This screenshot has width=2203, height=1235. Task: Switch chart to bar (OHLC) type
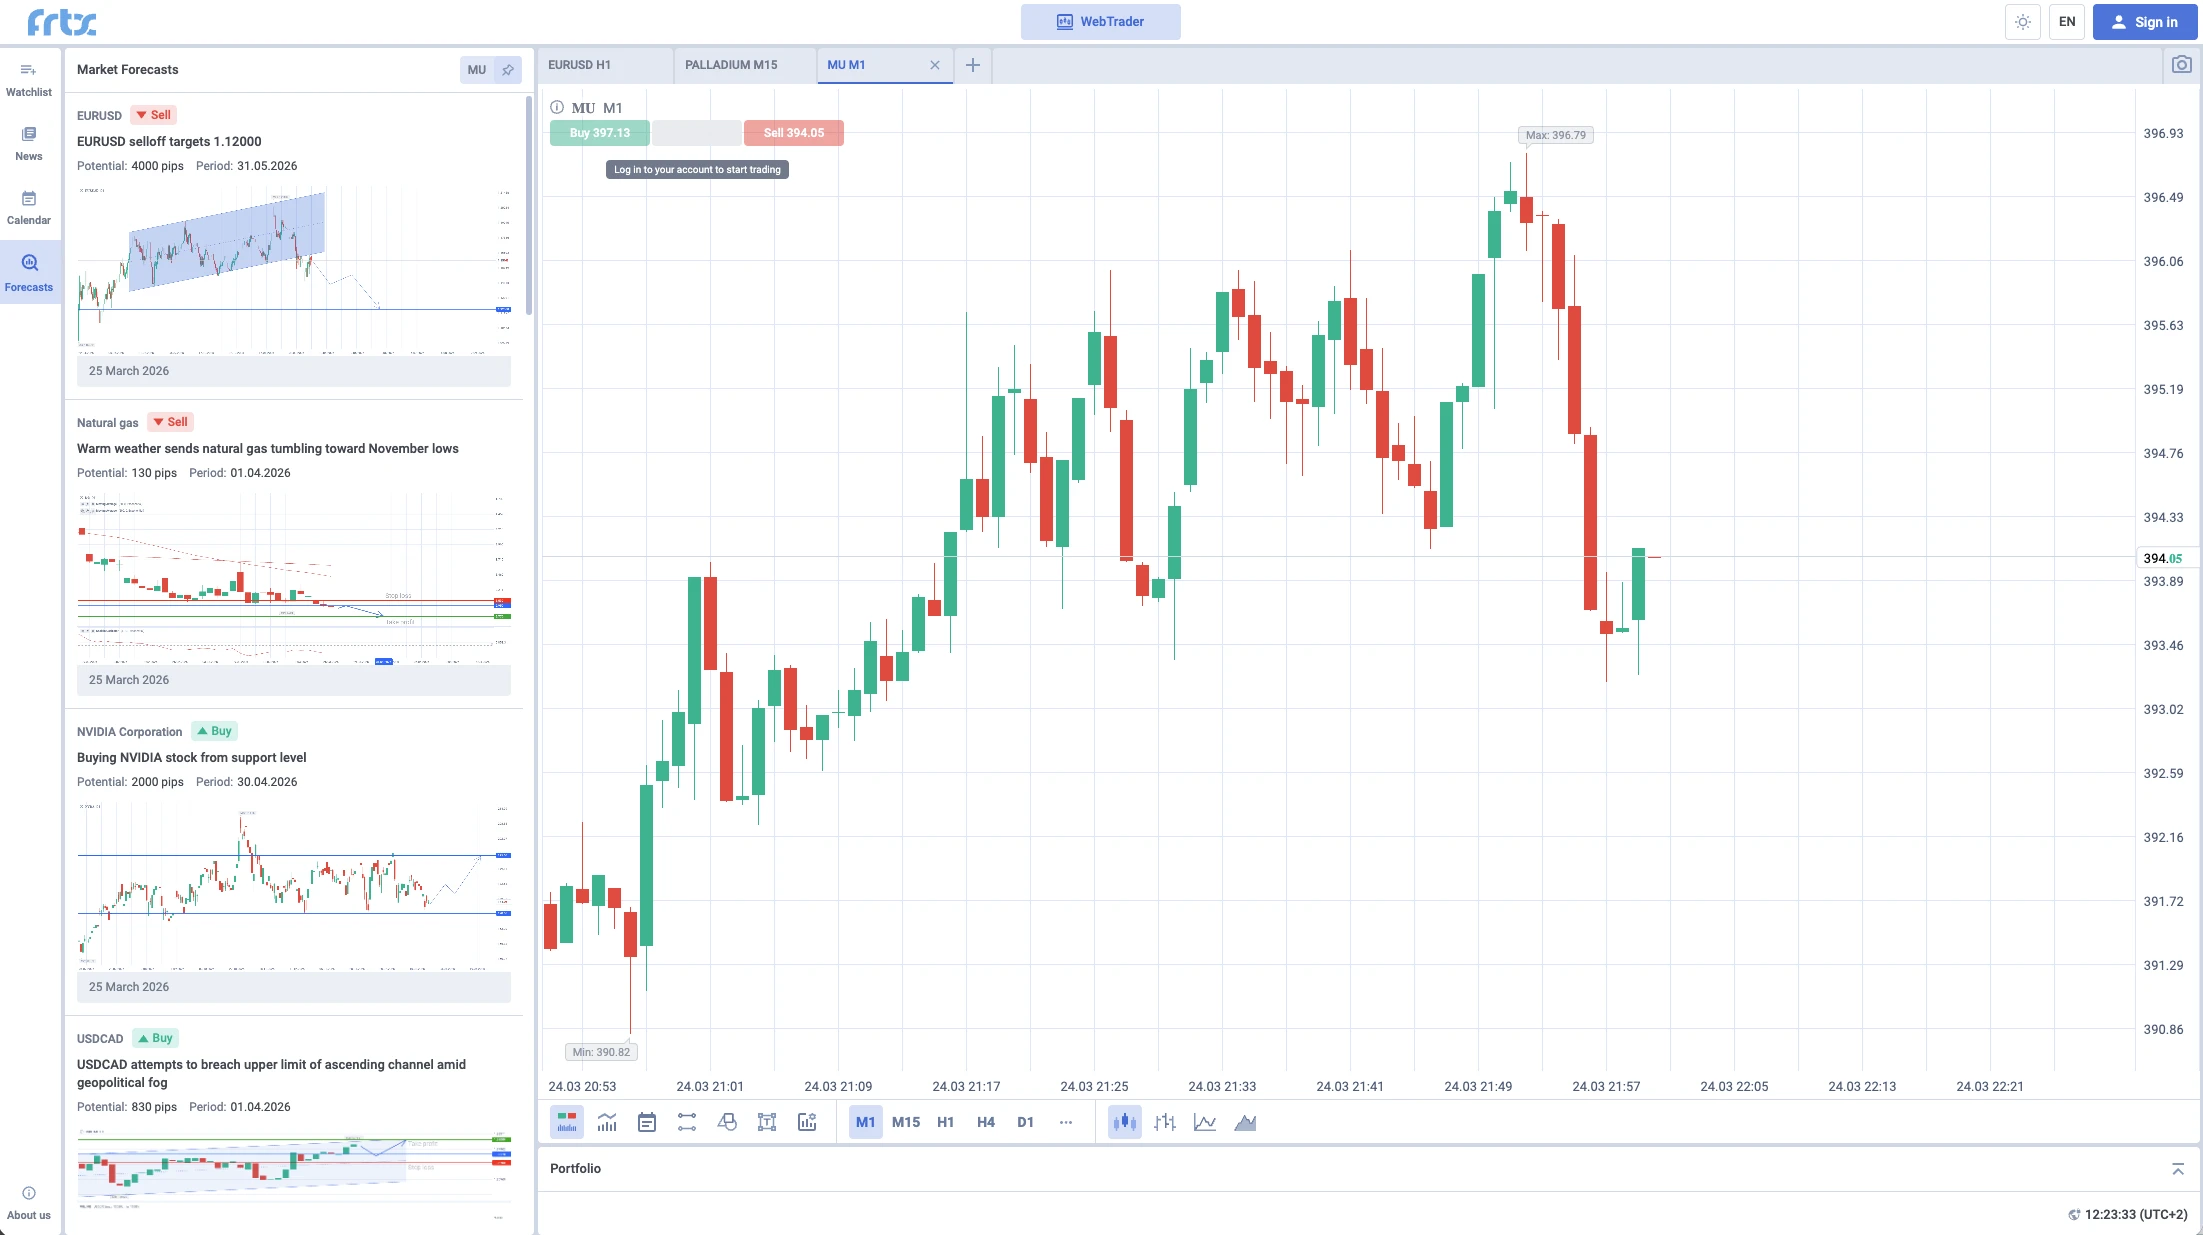(1165, 1122)
